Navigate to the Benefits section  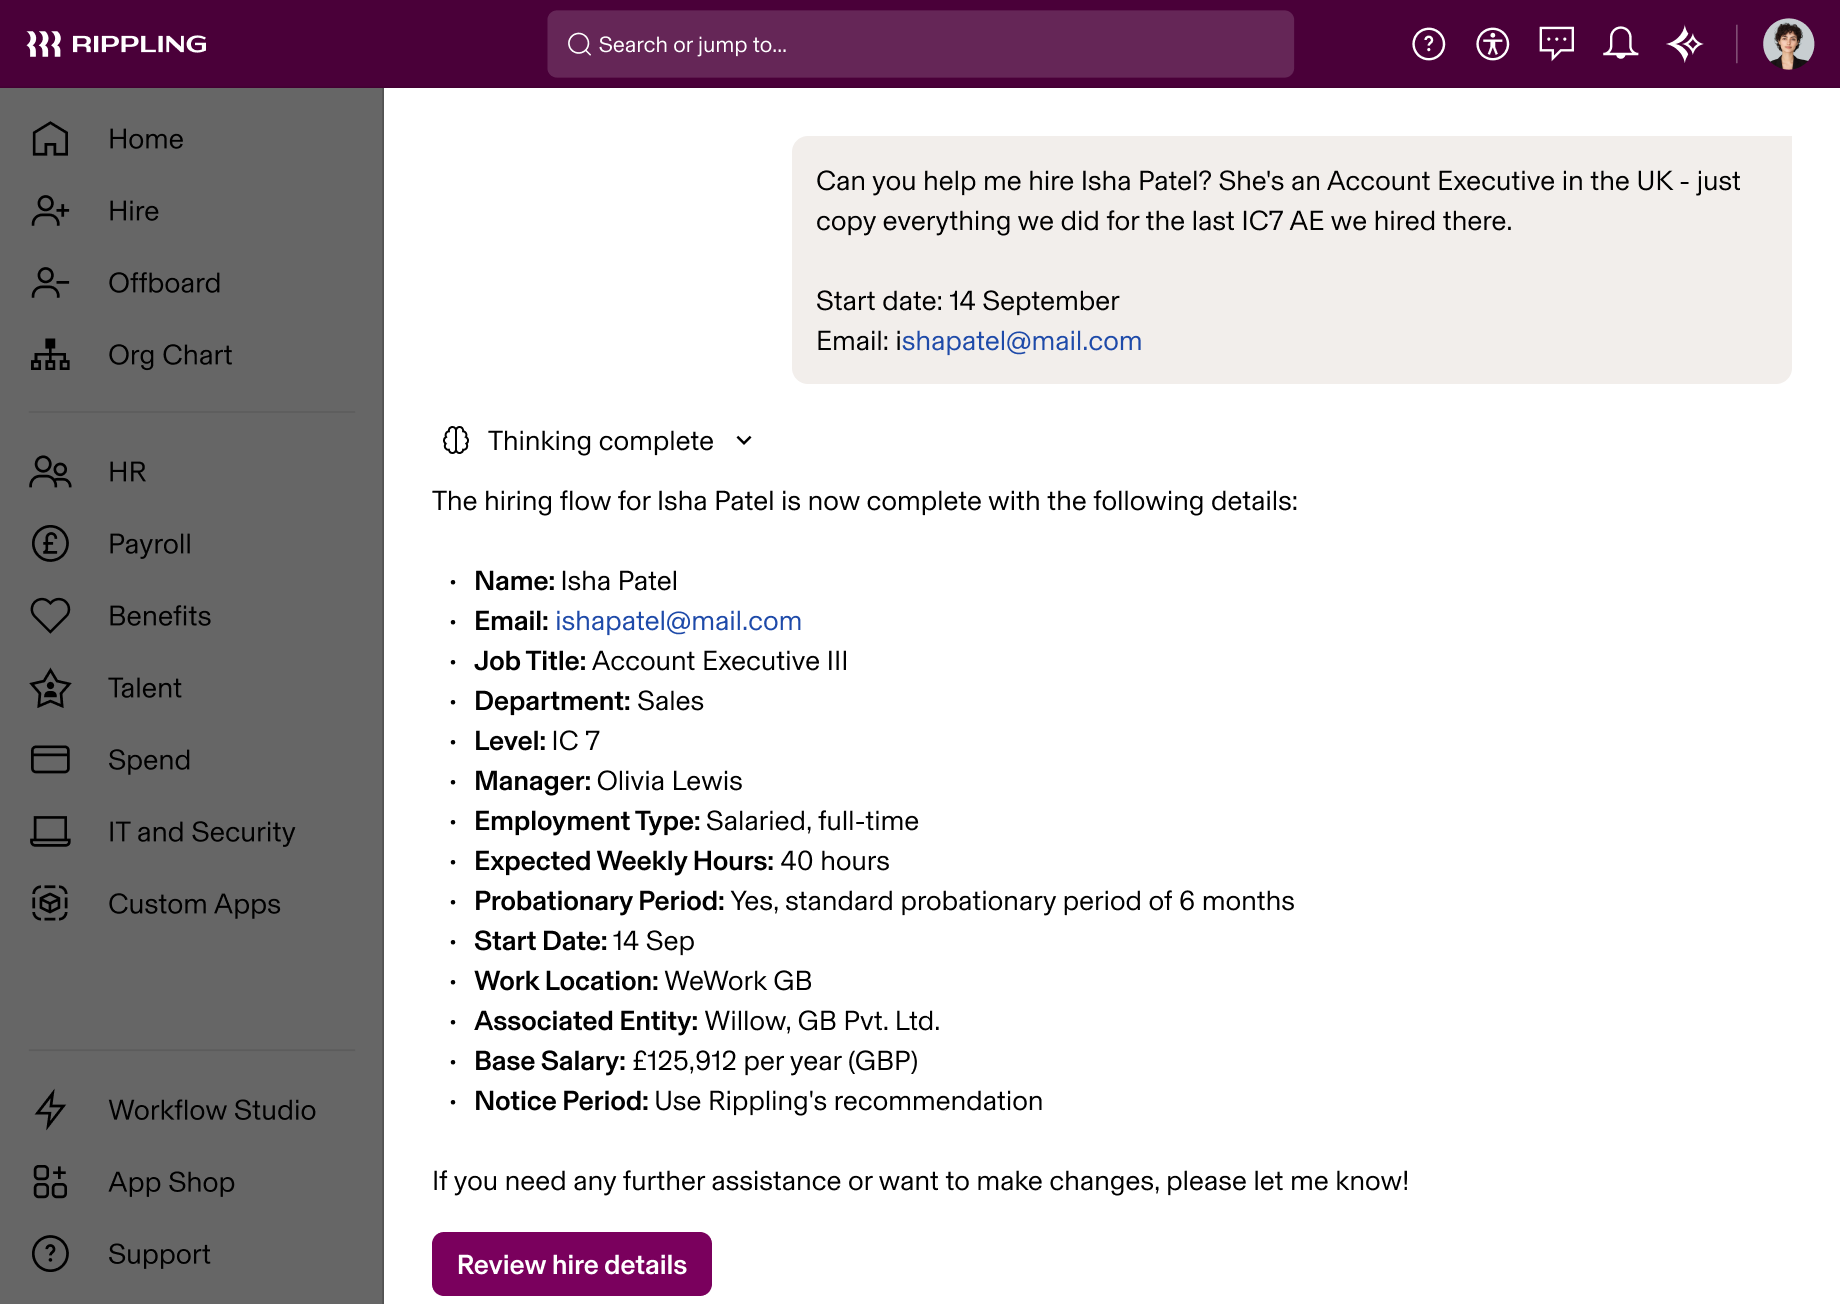click(x=159, y=616)
